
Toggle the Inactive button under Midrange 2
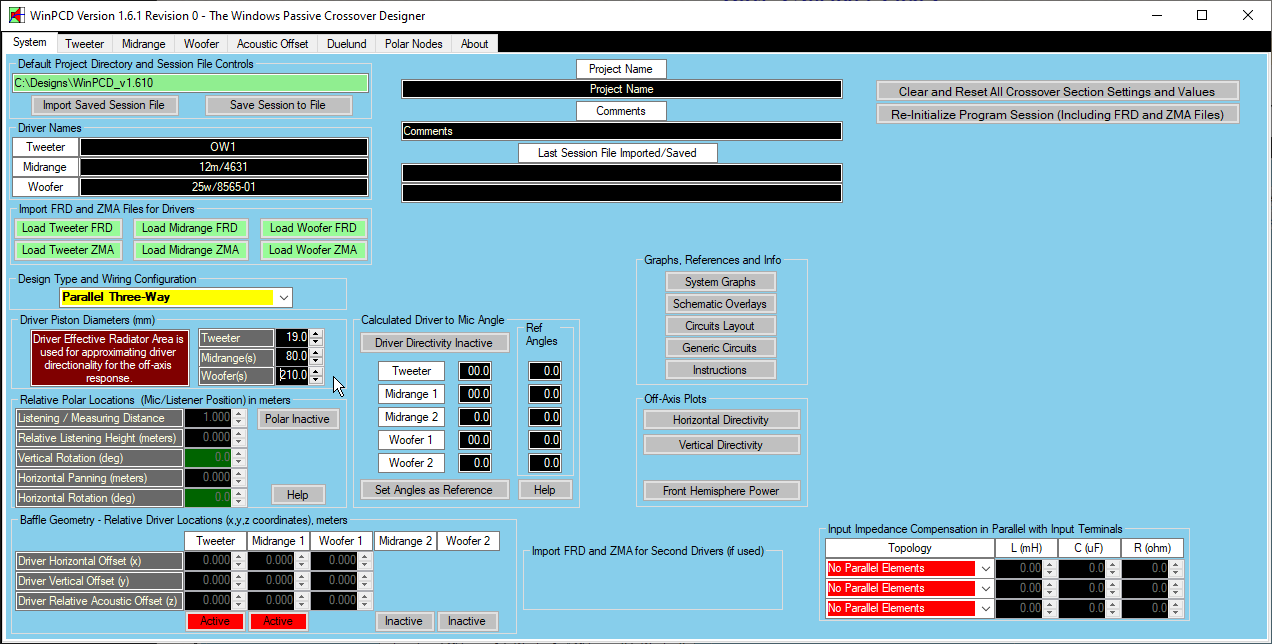(404, 621)
